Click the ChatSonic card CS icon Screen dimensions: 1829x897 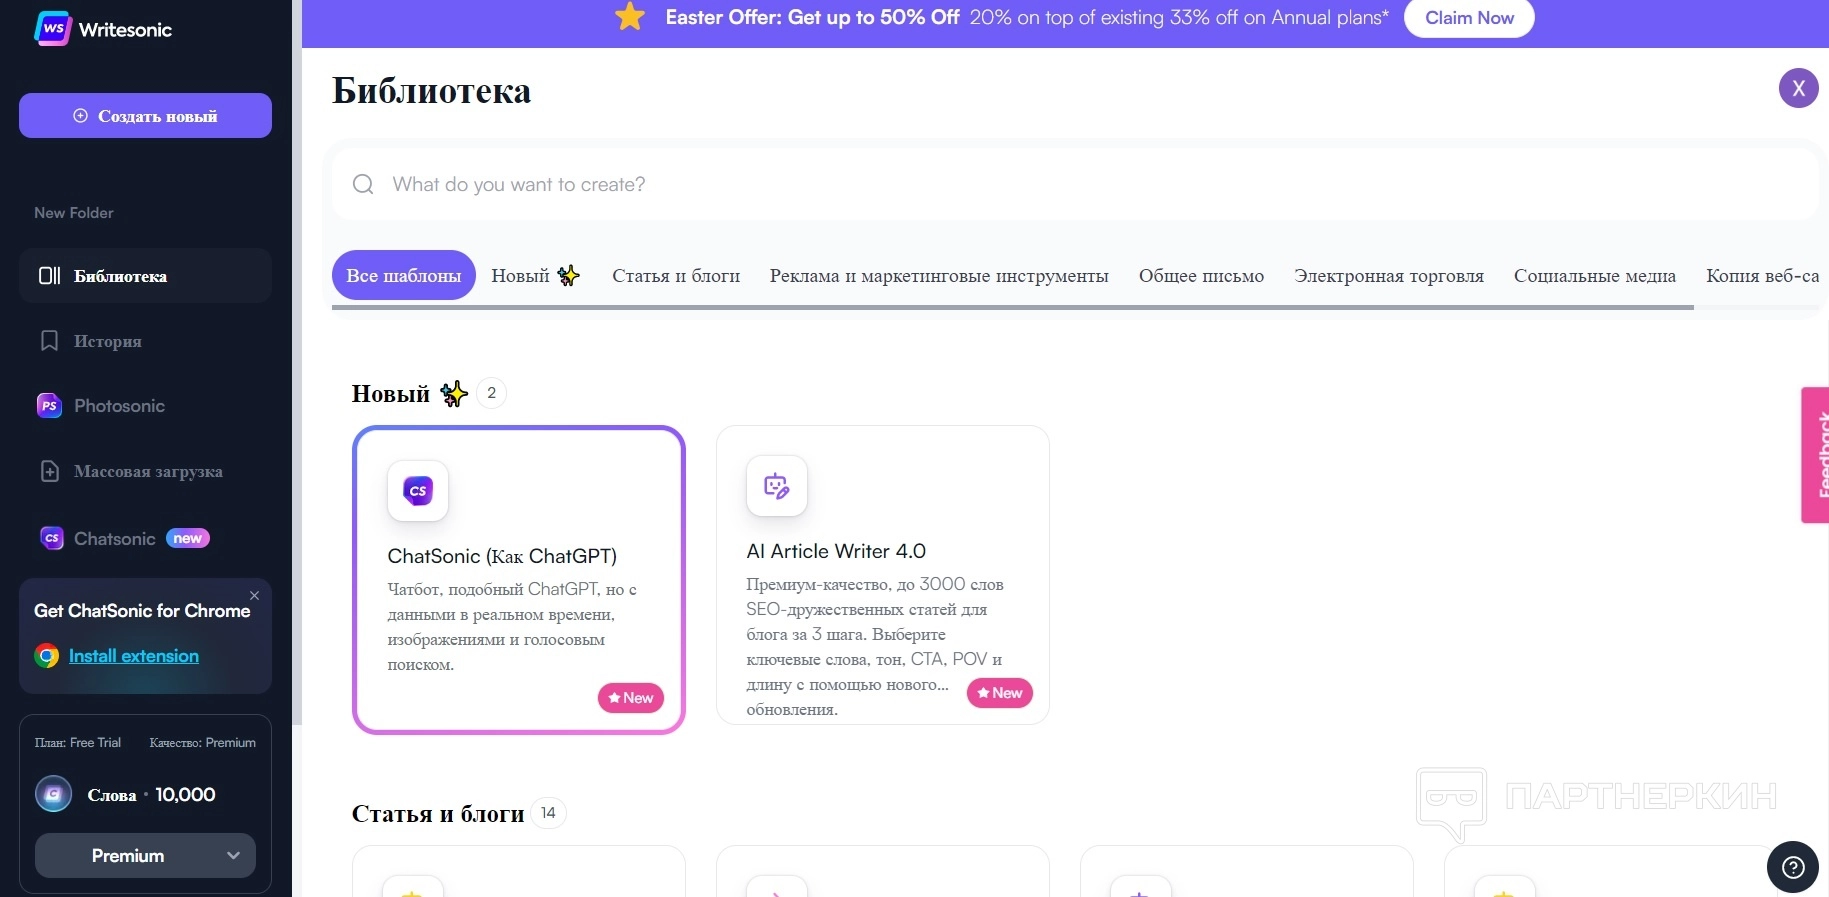click(x=418, y=491)
